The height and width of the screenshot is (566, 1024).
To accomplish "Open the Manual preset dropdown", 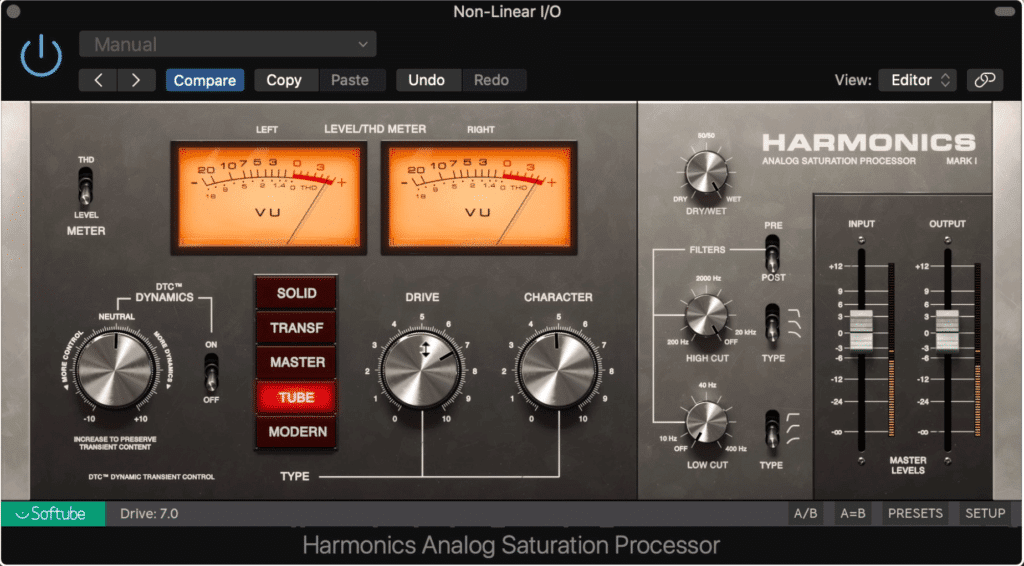I will [x=228, y=44].
